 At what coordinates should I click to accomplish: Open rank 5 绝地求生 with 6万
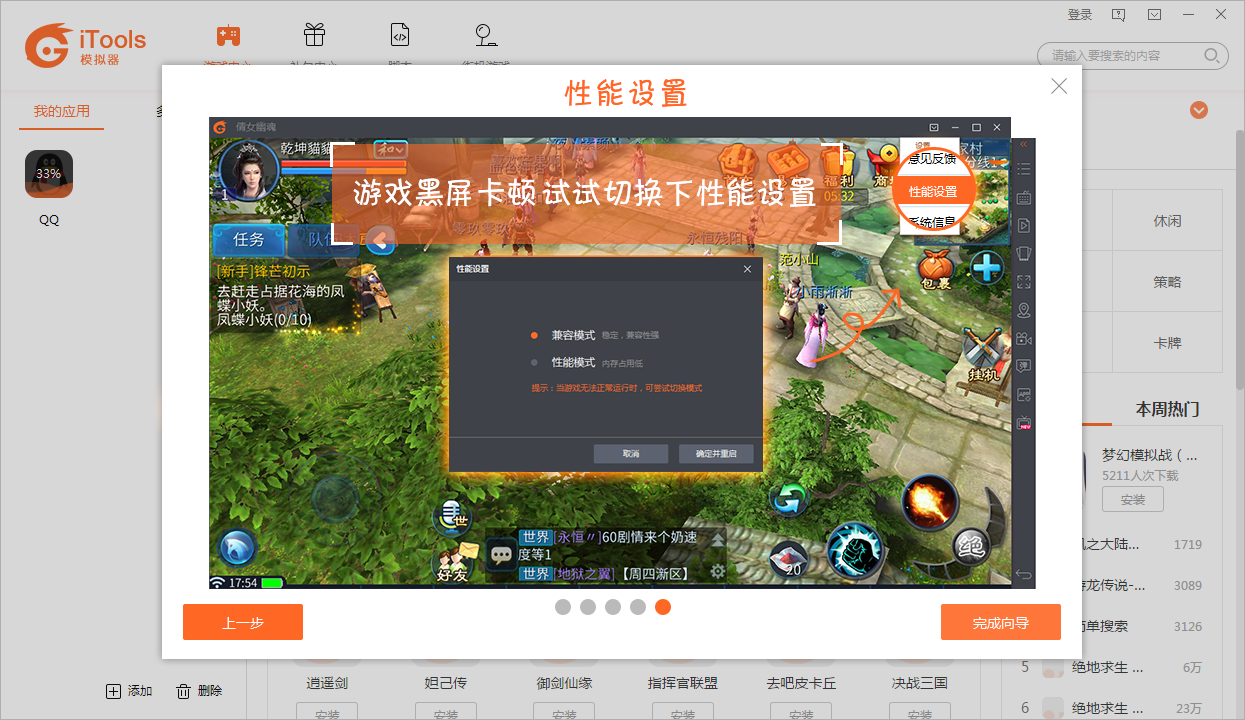click(1112, 667)
